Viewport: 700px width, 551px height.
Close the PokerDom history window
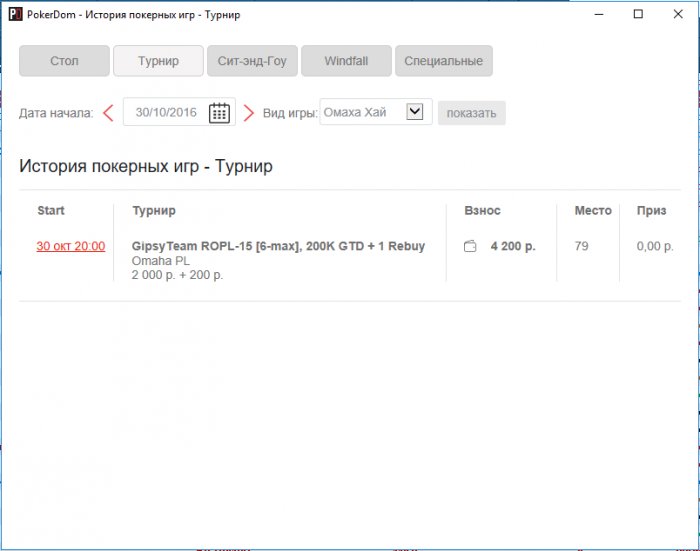678,14
